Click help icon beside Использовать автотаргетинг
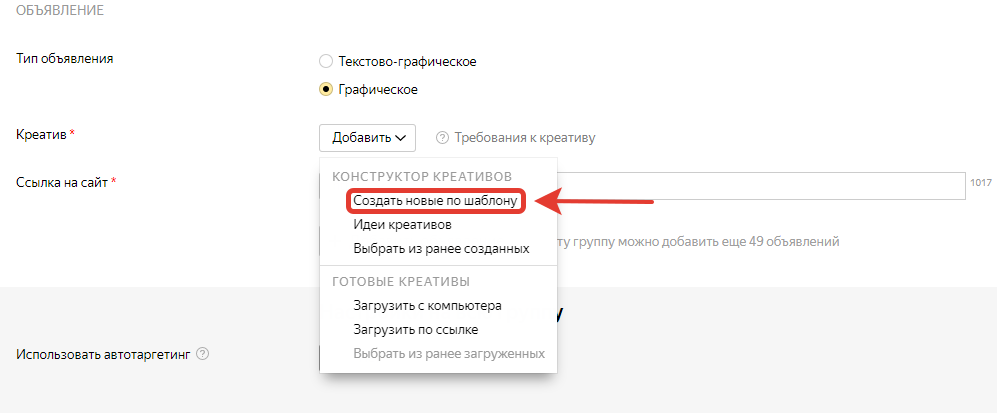 [x=203, y=354]
